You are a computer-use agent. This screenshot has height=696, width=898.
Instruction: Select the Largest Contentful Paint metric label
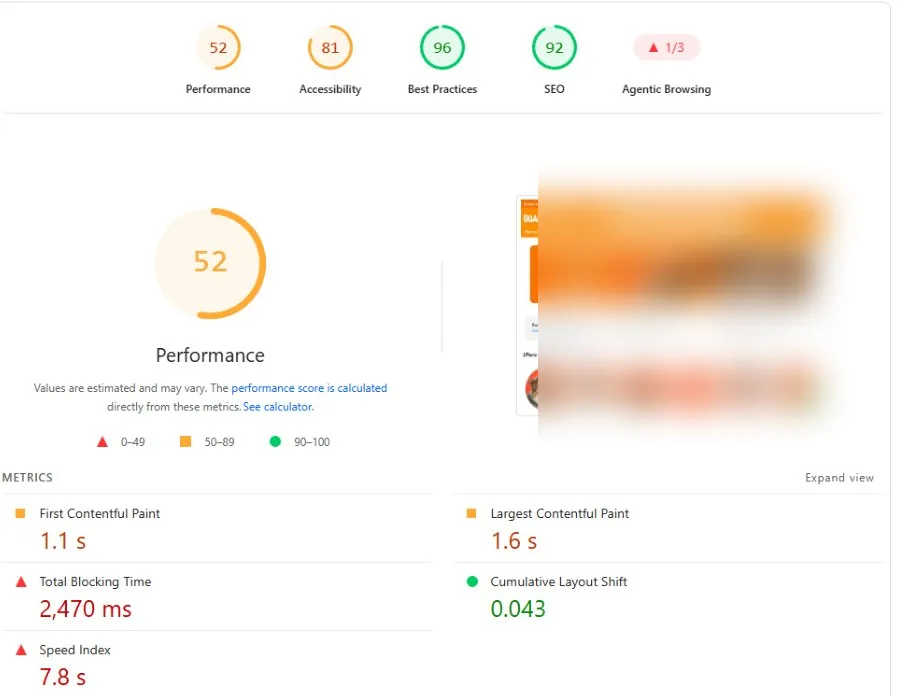(560, 513)
